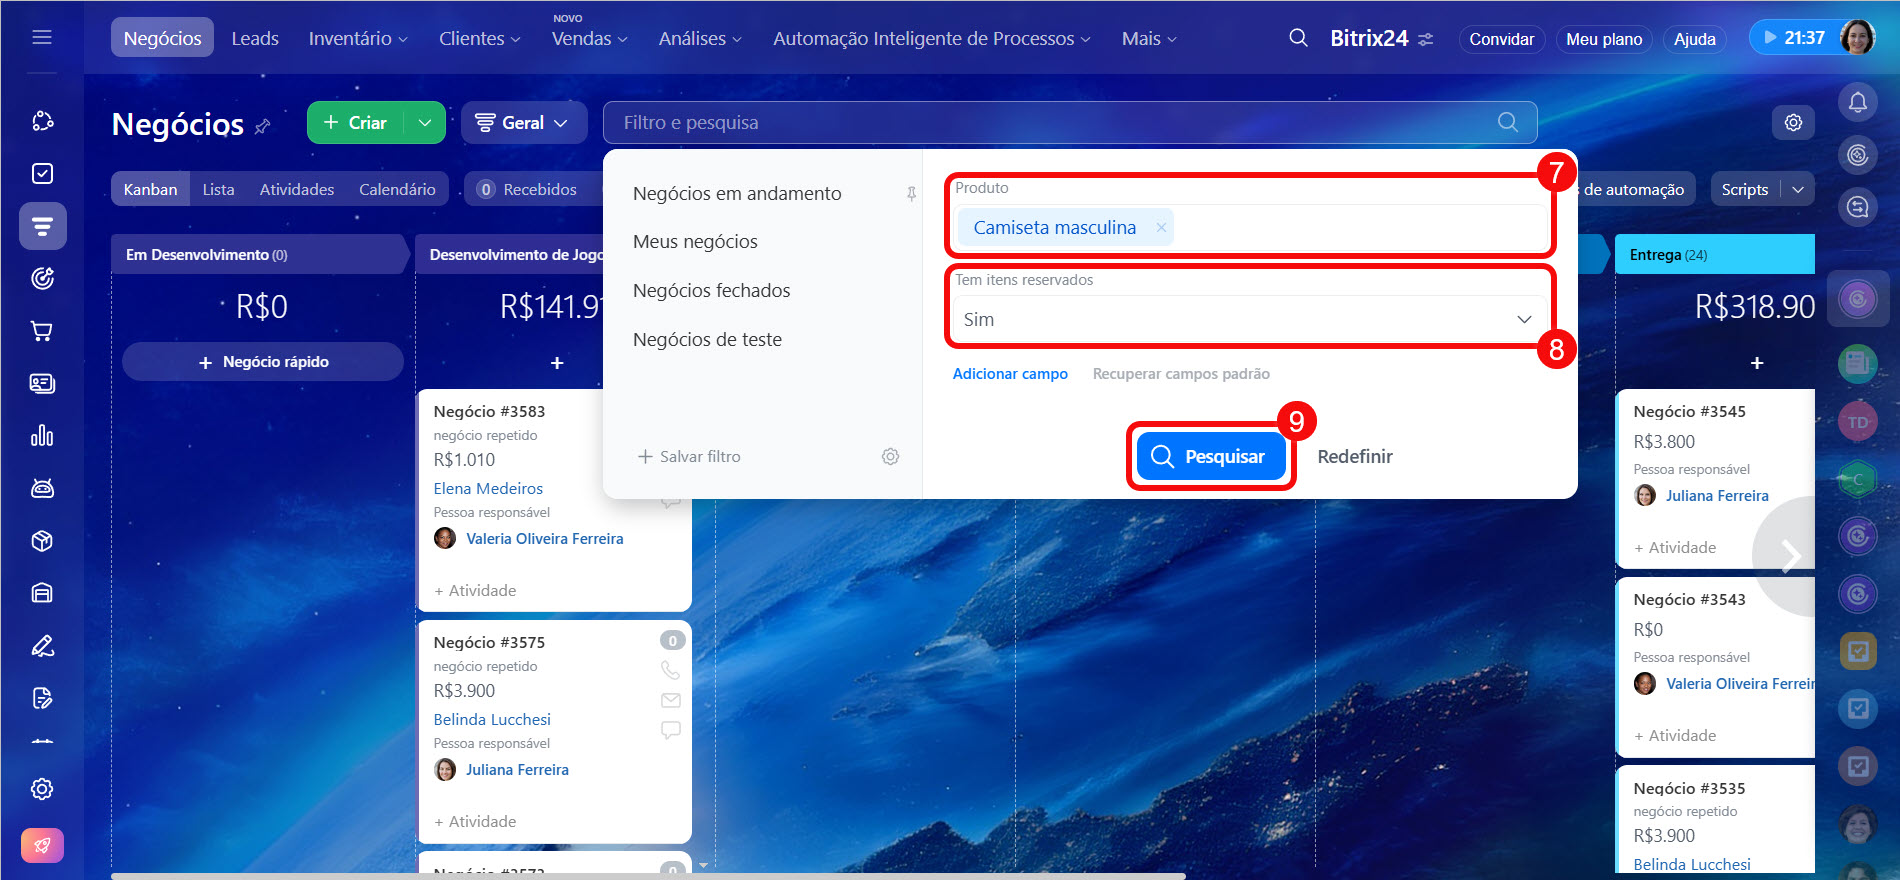Open the Geral pipeline dropdown
This screenshot has height=880, width=1900.
(x=523, y=123)
